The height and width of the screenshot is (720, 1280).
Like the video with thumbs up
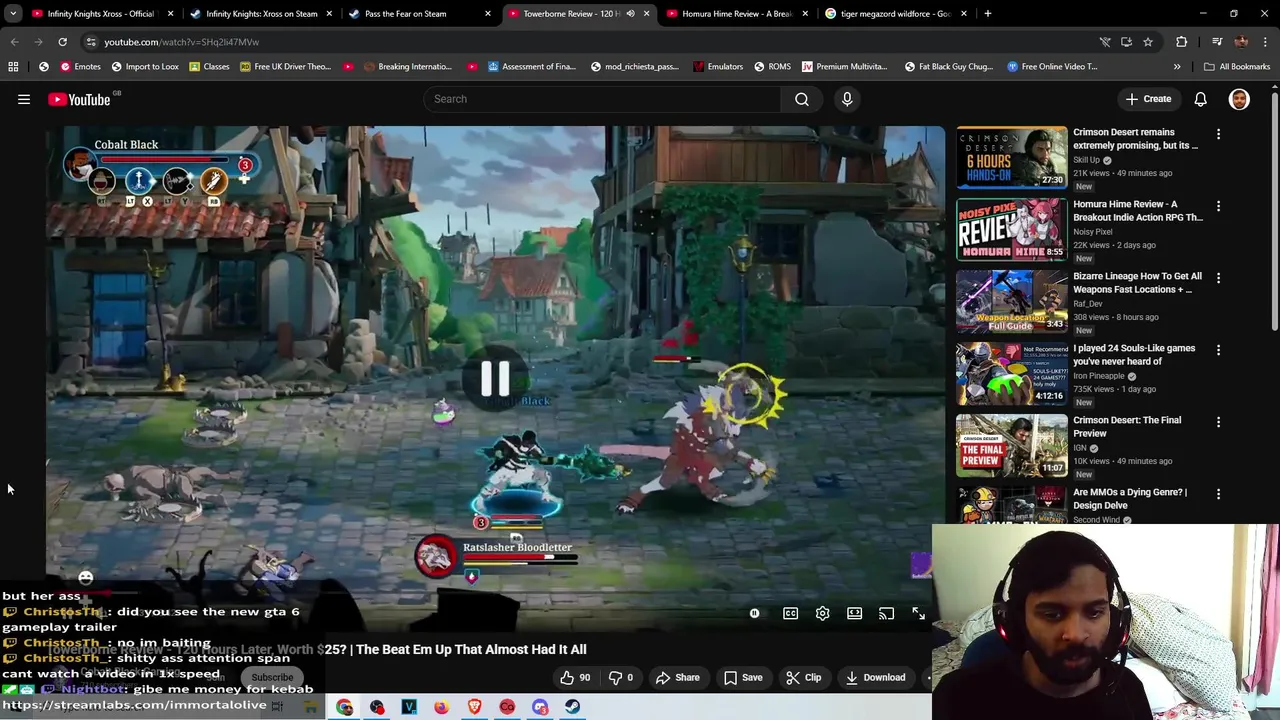(575, 677)
